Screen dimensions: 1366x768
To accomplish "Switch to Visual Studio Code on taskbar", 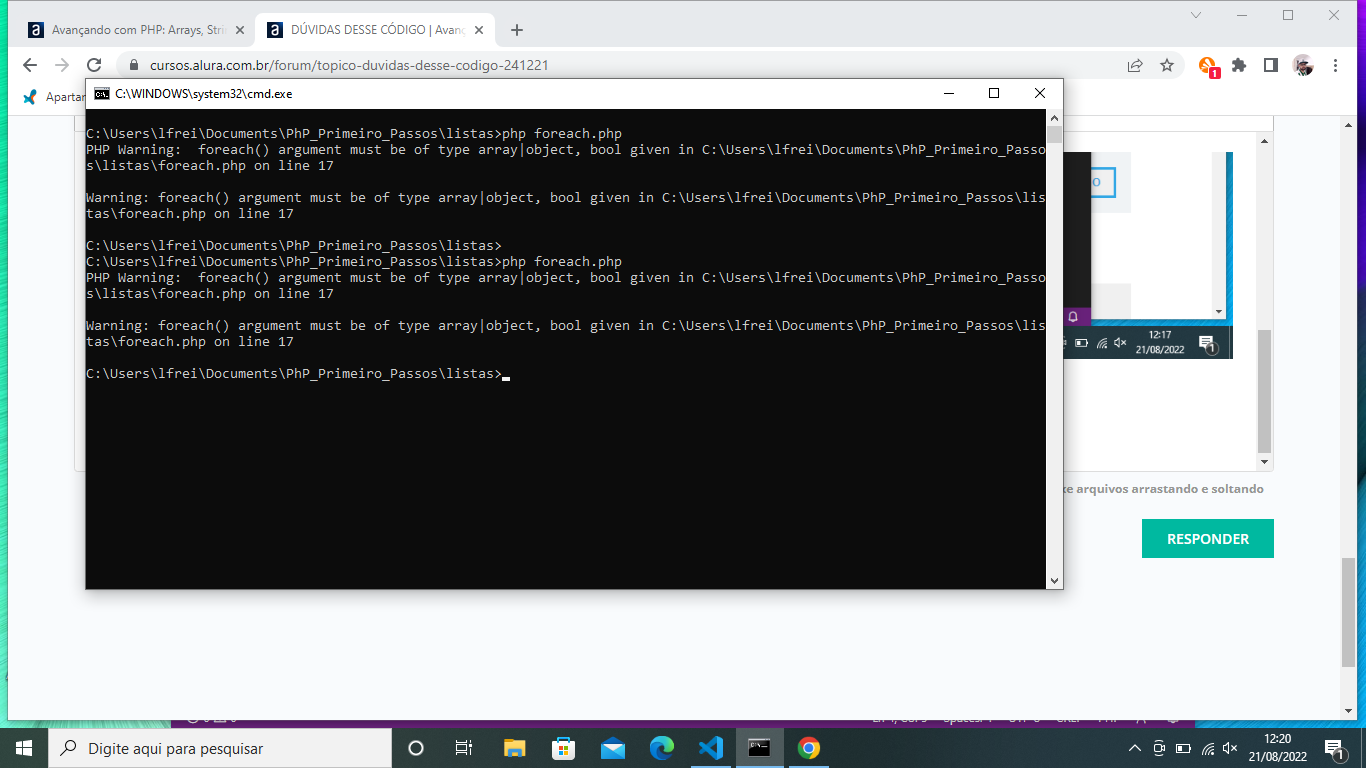I will coord(710,748).
